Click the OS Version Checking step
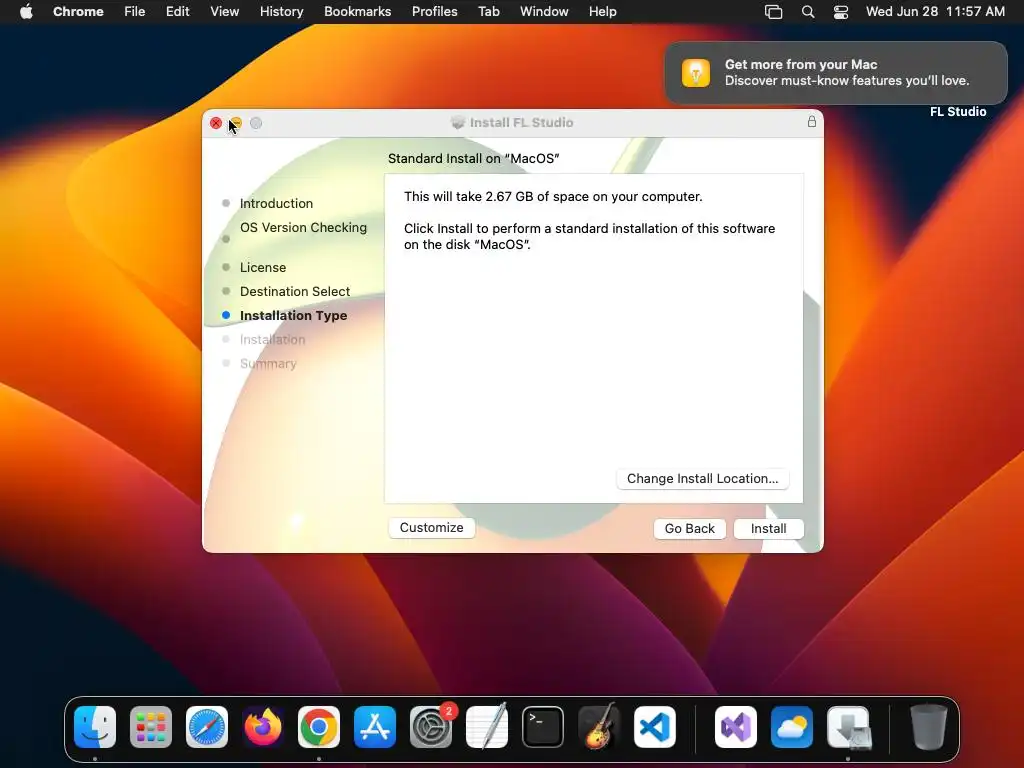1024x768 pixels. click(x=303, y=227)
